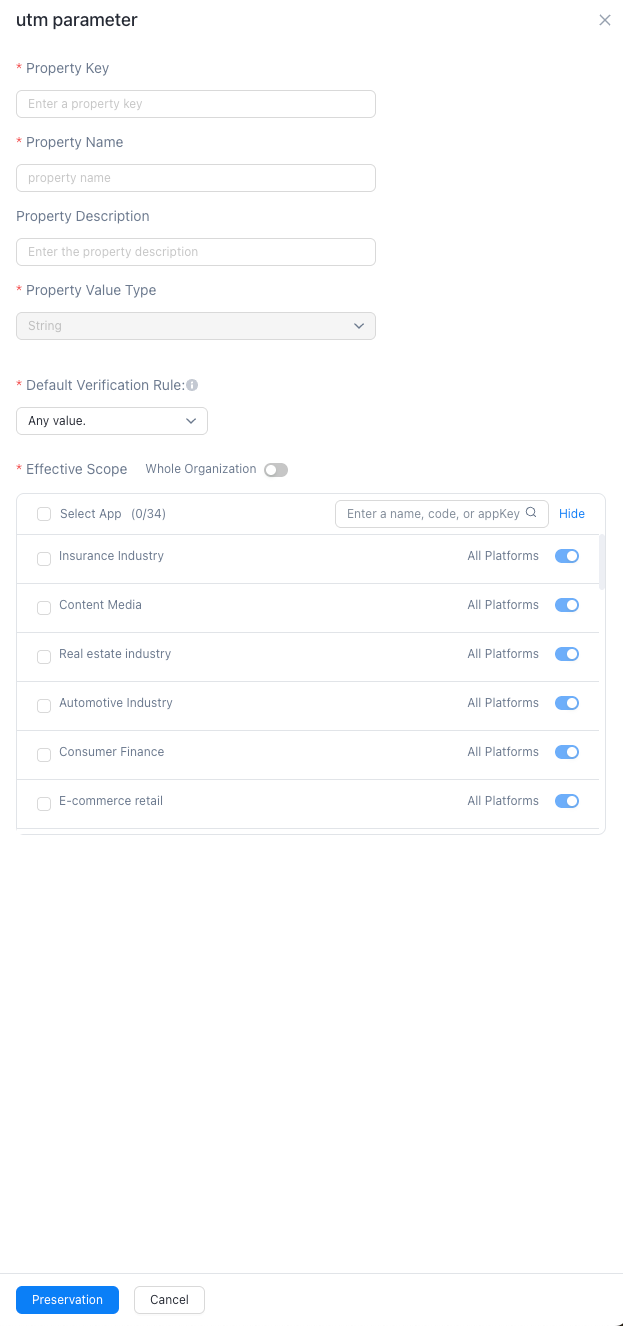Image resolution: width=623 pixels, height=1326 pixels.
Task: Close the utm parameter panel
Action: click(x=604, y=20)
